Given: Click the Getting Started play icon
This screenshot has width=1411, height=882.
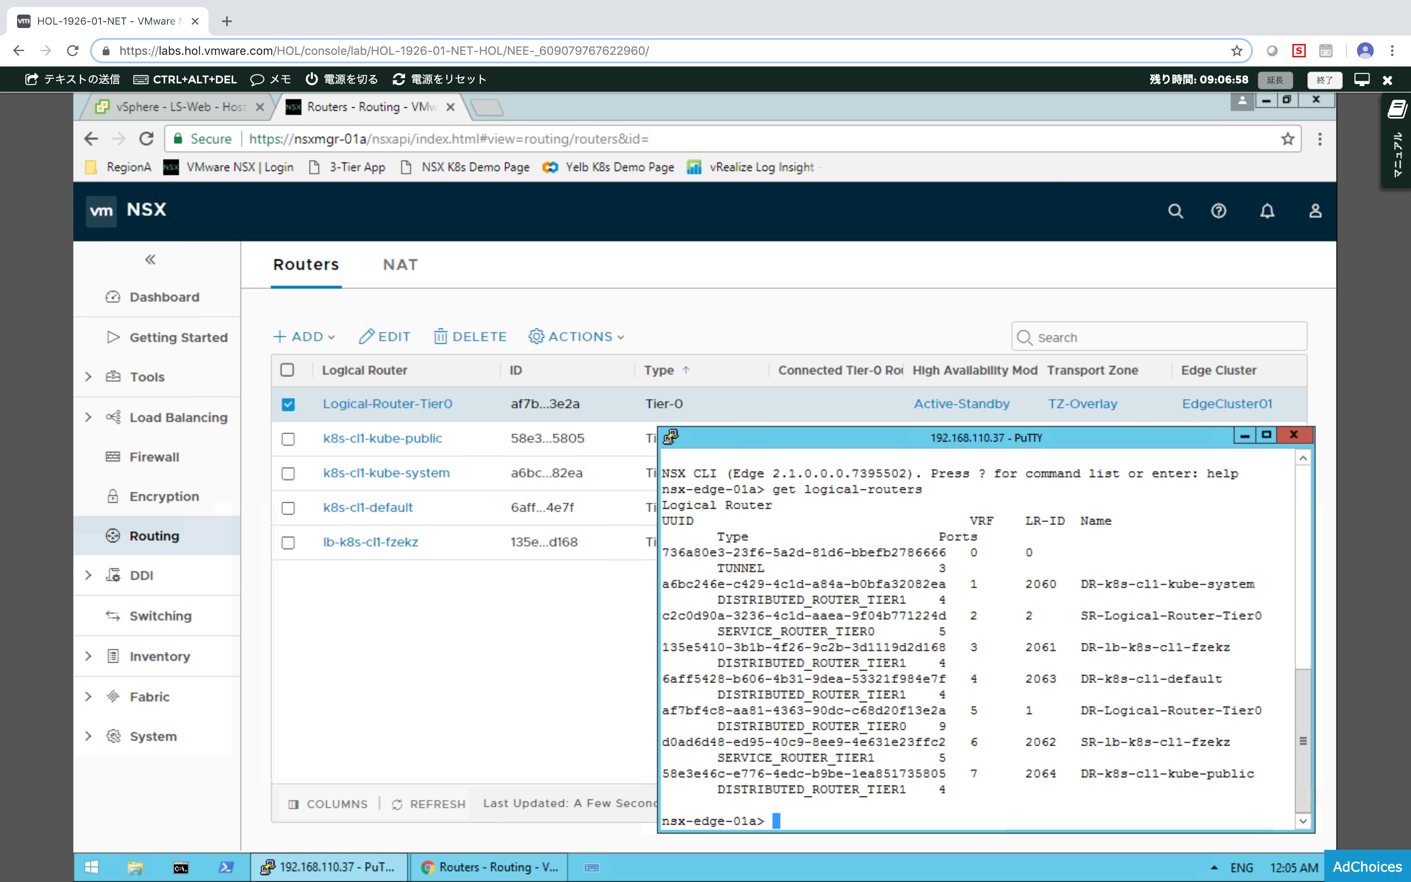Looking at the screenshot, I should point(113,337).
